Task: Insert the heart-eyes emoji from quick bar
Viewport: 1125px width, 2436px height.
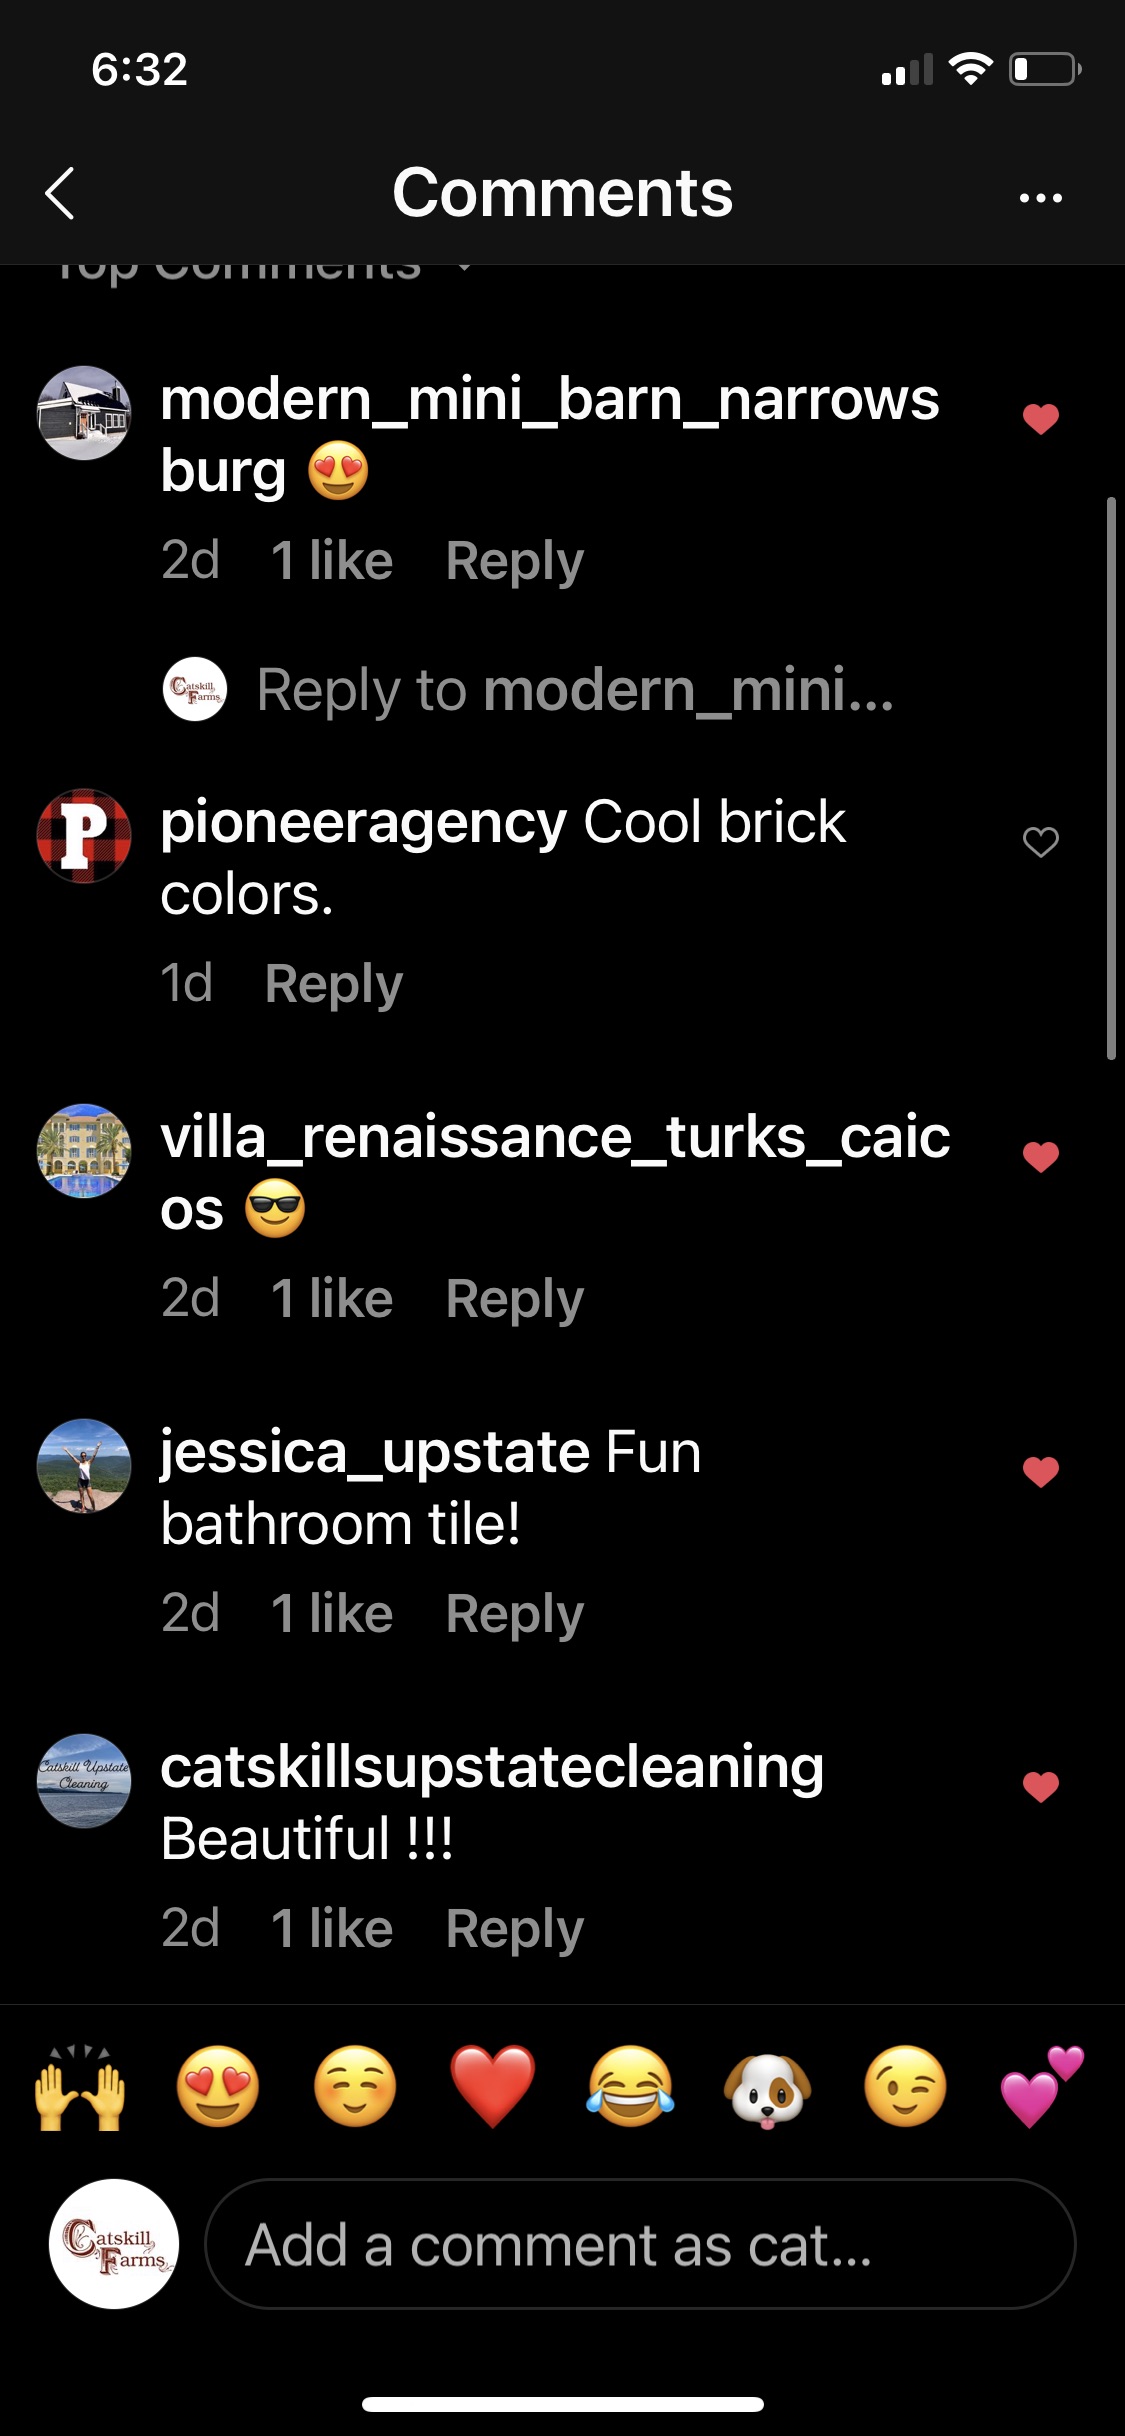Action: pos(218,2087)
